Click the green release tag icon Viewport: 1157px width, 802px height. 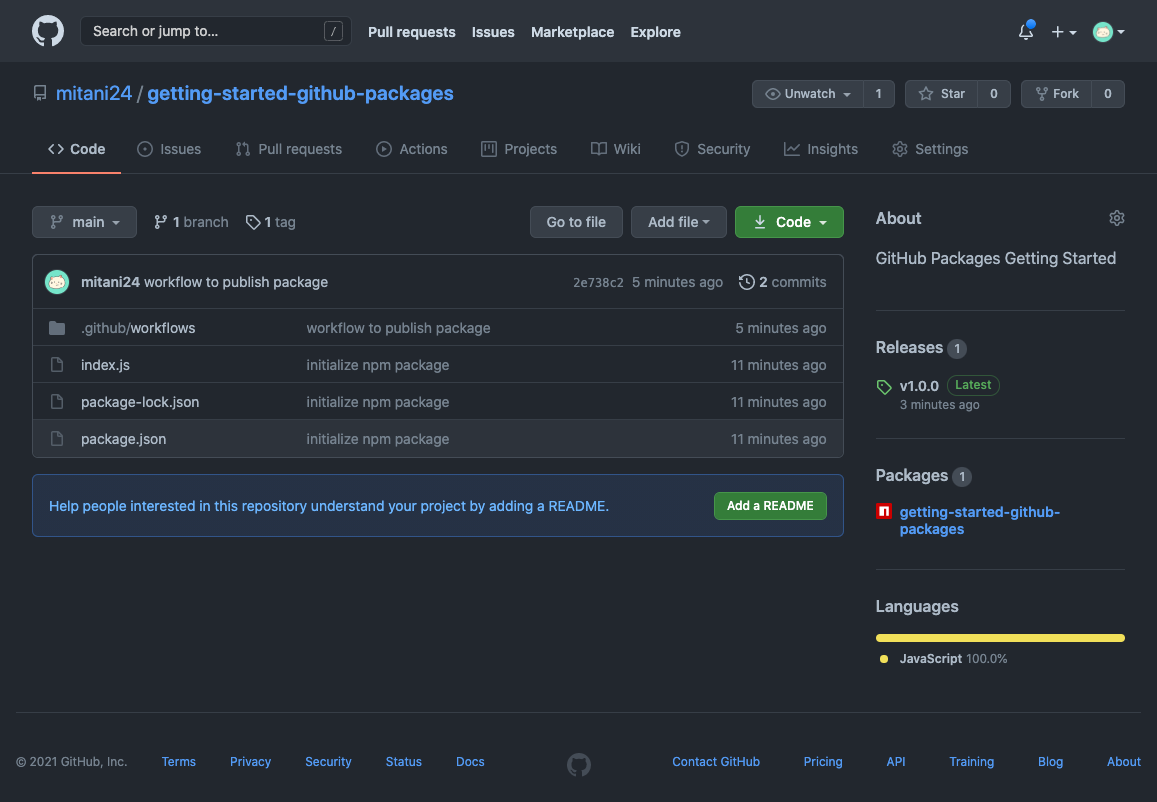(x=884, y=387)
